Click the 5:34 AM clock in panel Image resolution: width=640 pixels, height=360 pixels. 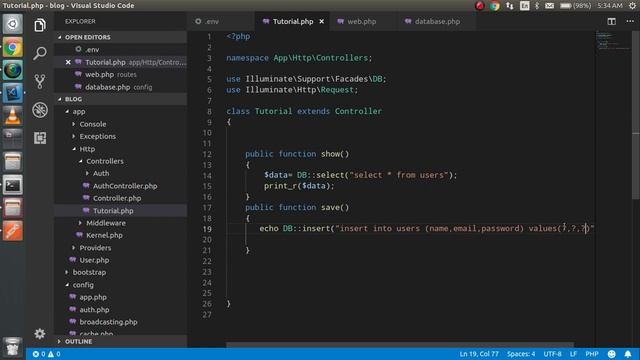click(x=610, y=6)
